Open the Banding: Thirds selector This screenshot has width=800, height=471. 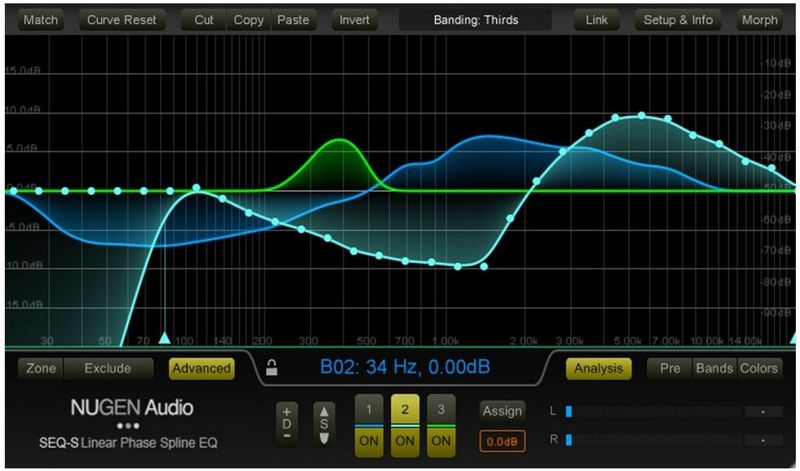[476, 20]
